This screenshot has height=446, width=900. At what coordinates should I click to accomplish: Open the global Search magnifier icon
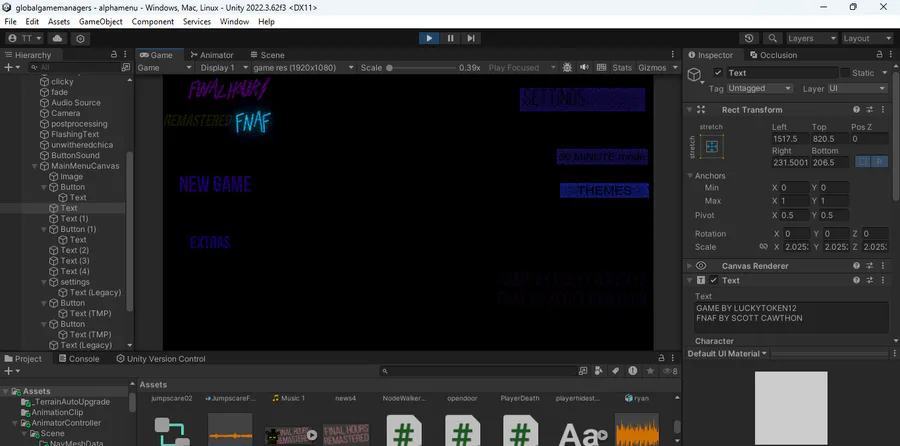(x=773, y=38)
